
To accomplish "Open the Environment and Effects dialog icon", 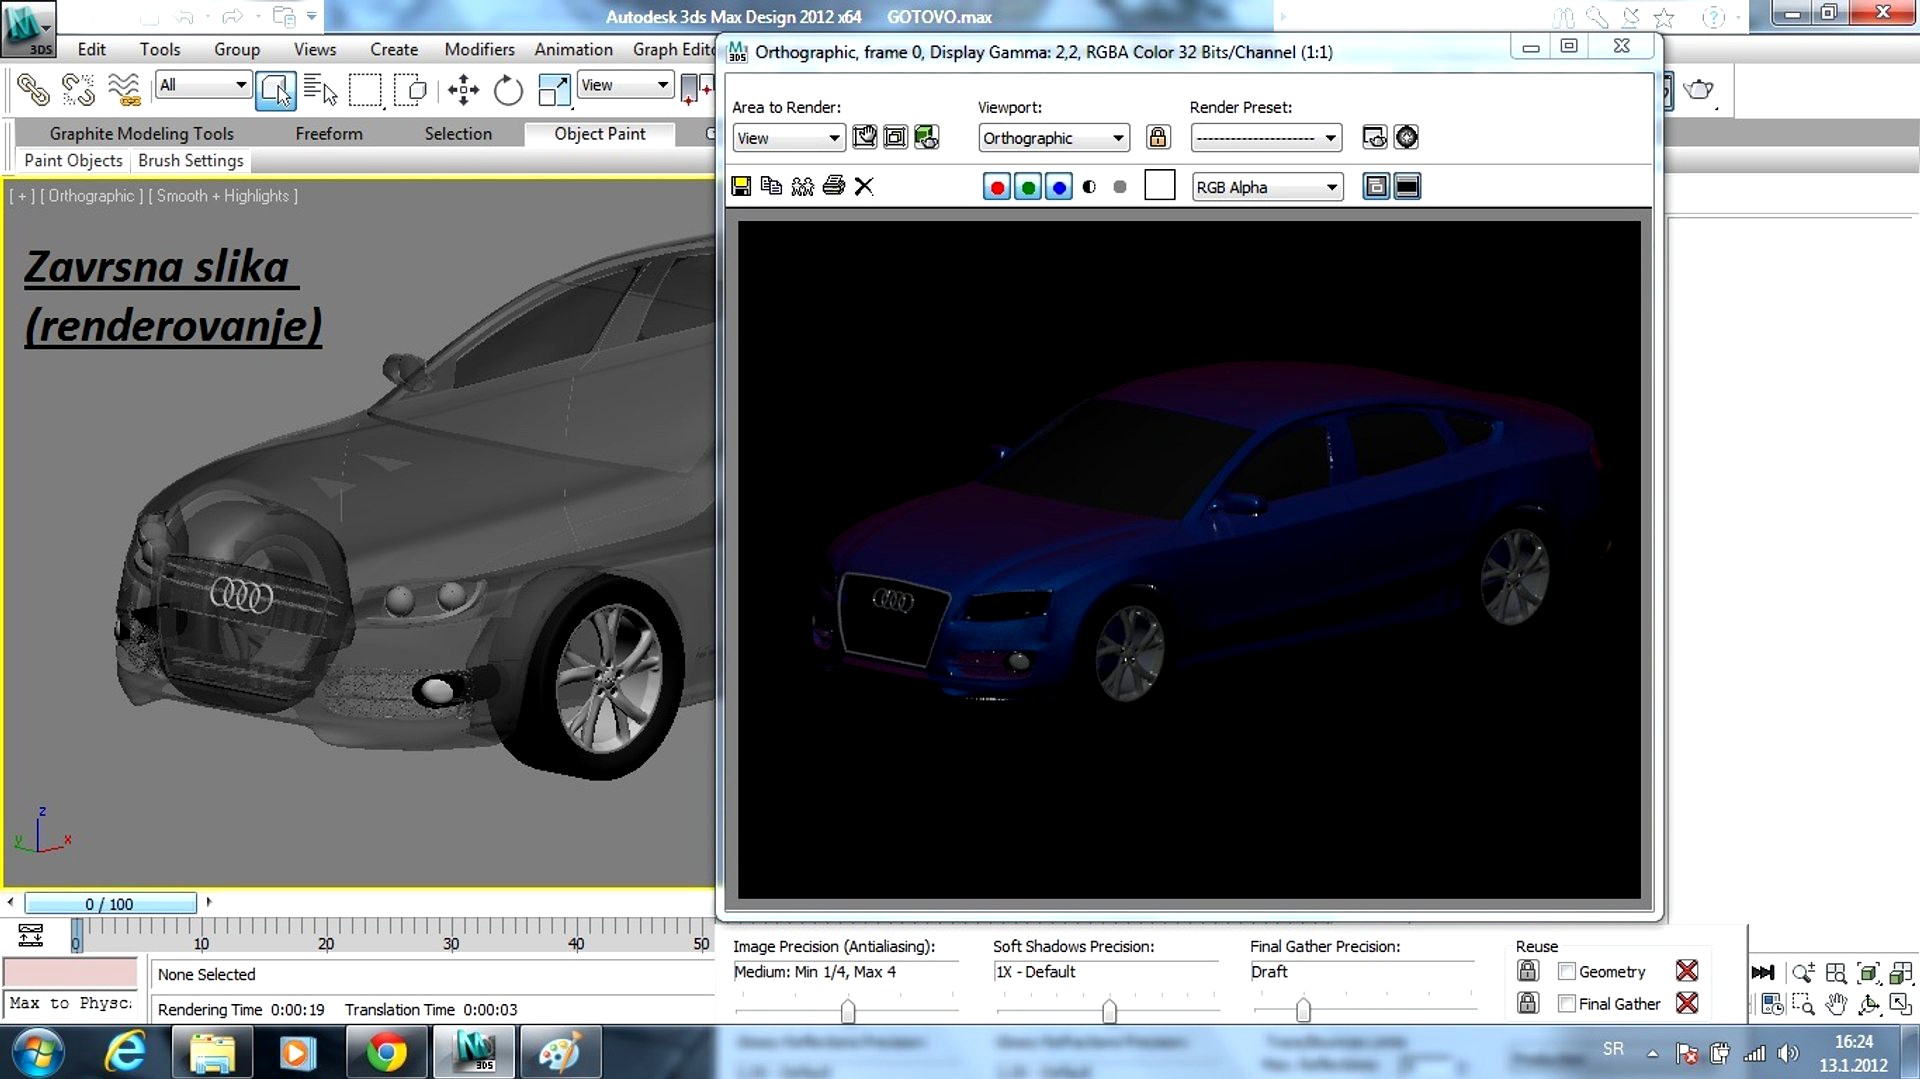I will pyautogui.click(x=1406, y=138).
